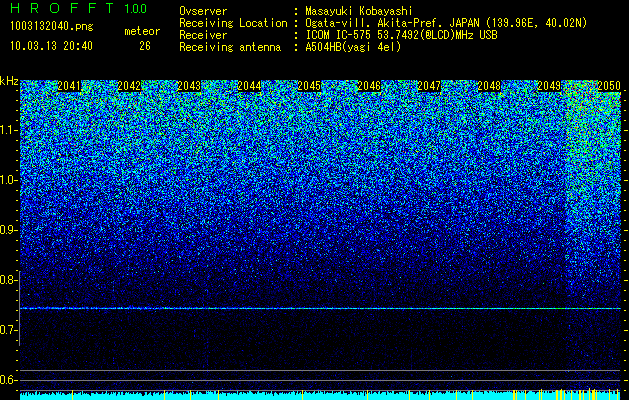
Task: Click the 1.0 kHz axis label
Action: tap(8, 180)
